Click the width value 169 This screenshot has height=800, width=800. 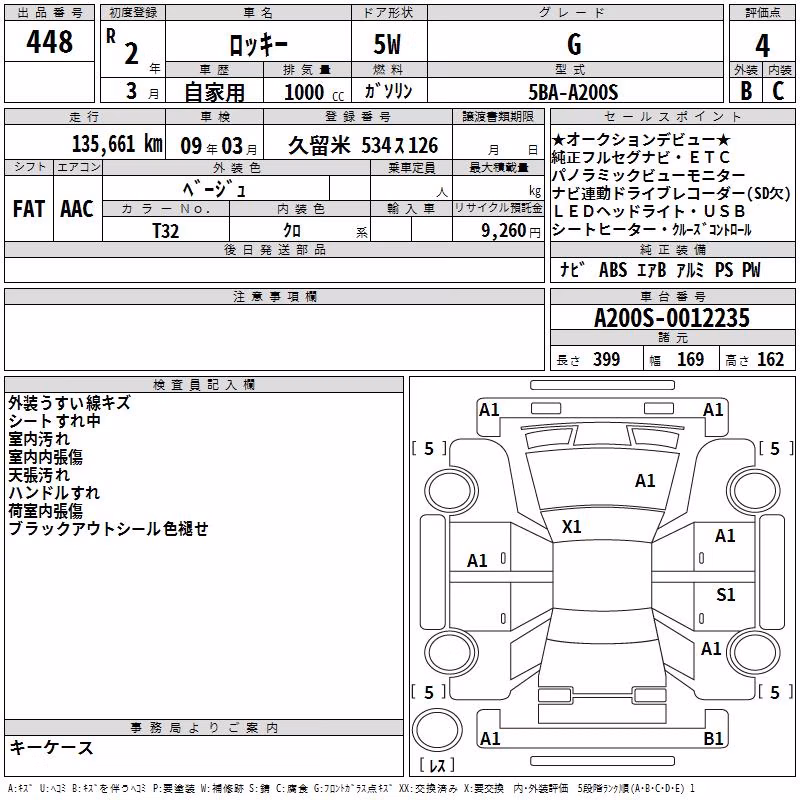coord(690,360)
